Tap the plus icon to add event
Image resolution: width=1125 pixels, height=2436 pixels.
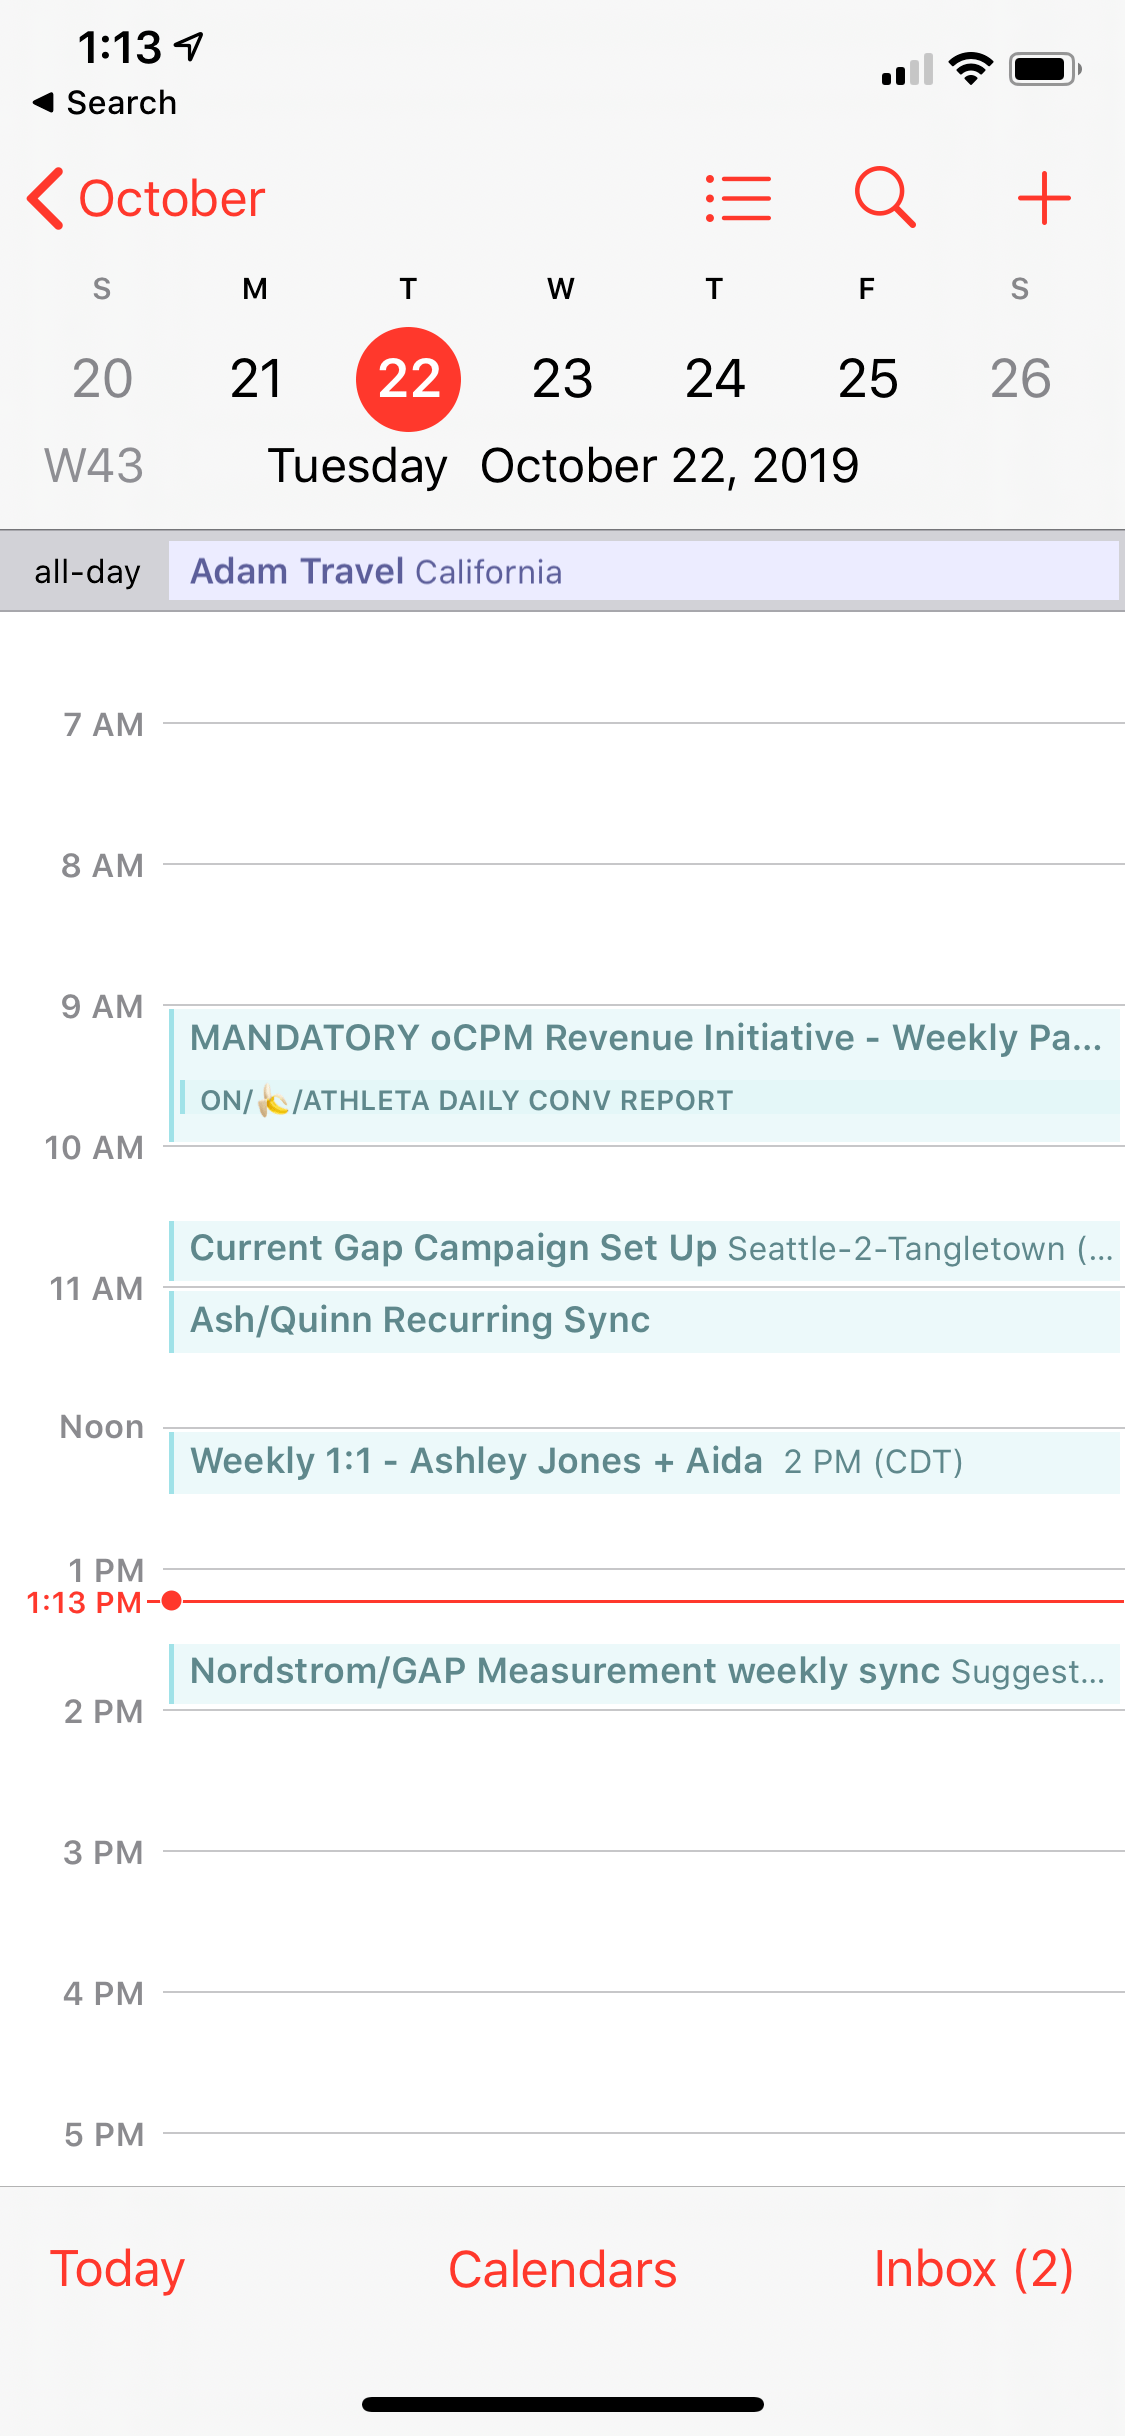coord(1044,198)
